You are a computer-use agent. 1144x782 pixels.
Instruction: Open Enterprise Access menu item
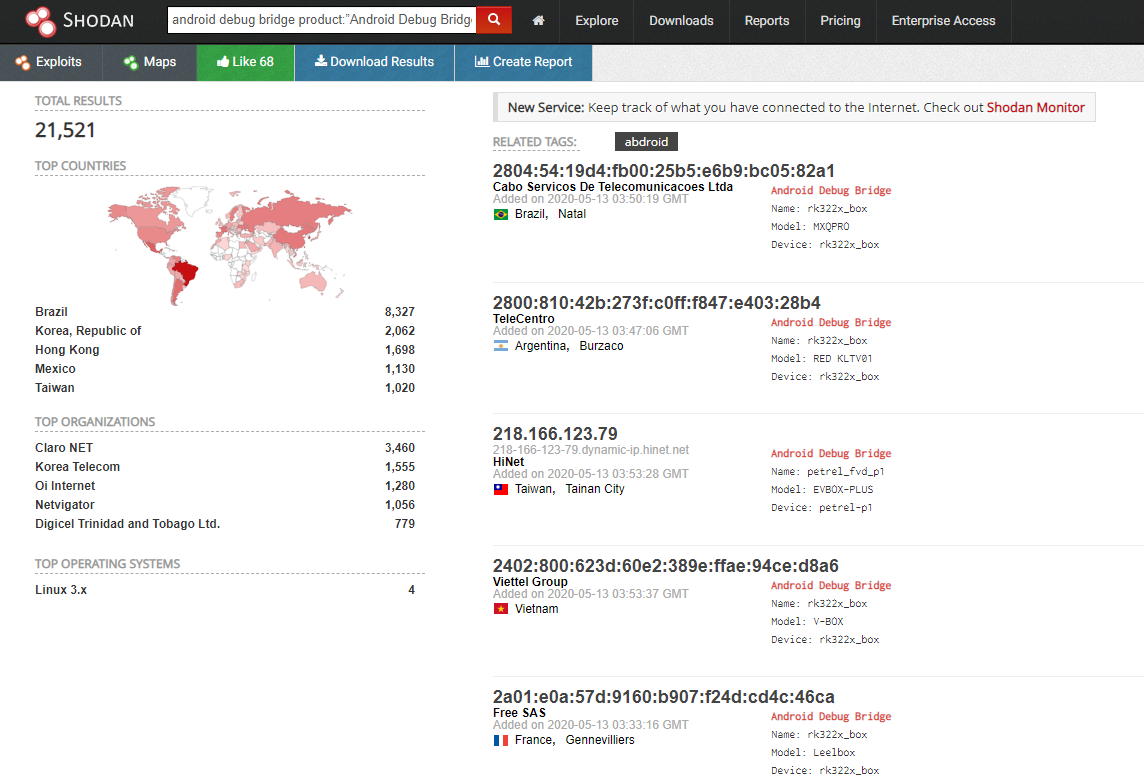click(x=943, y=21)
